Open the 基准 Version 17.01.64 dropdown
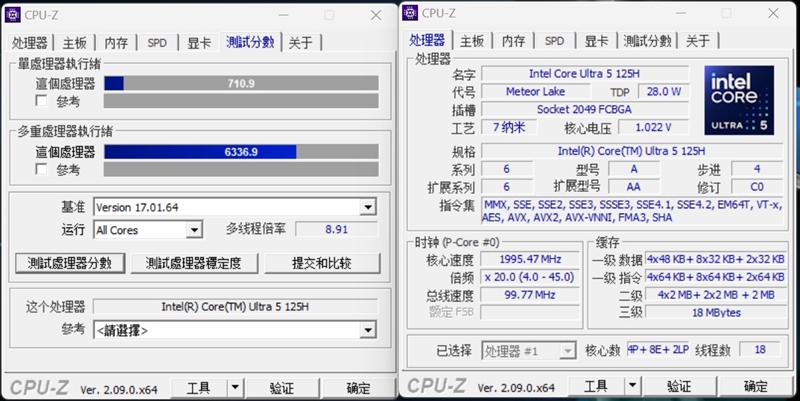 tap(367, 207)
